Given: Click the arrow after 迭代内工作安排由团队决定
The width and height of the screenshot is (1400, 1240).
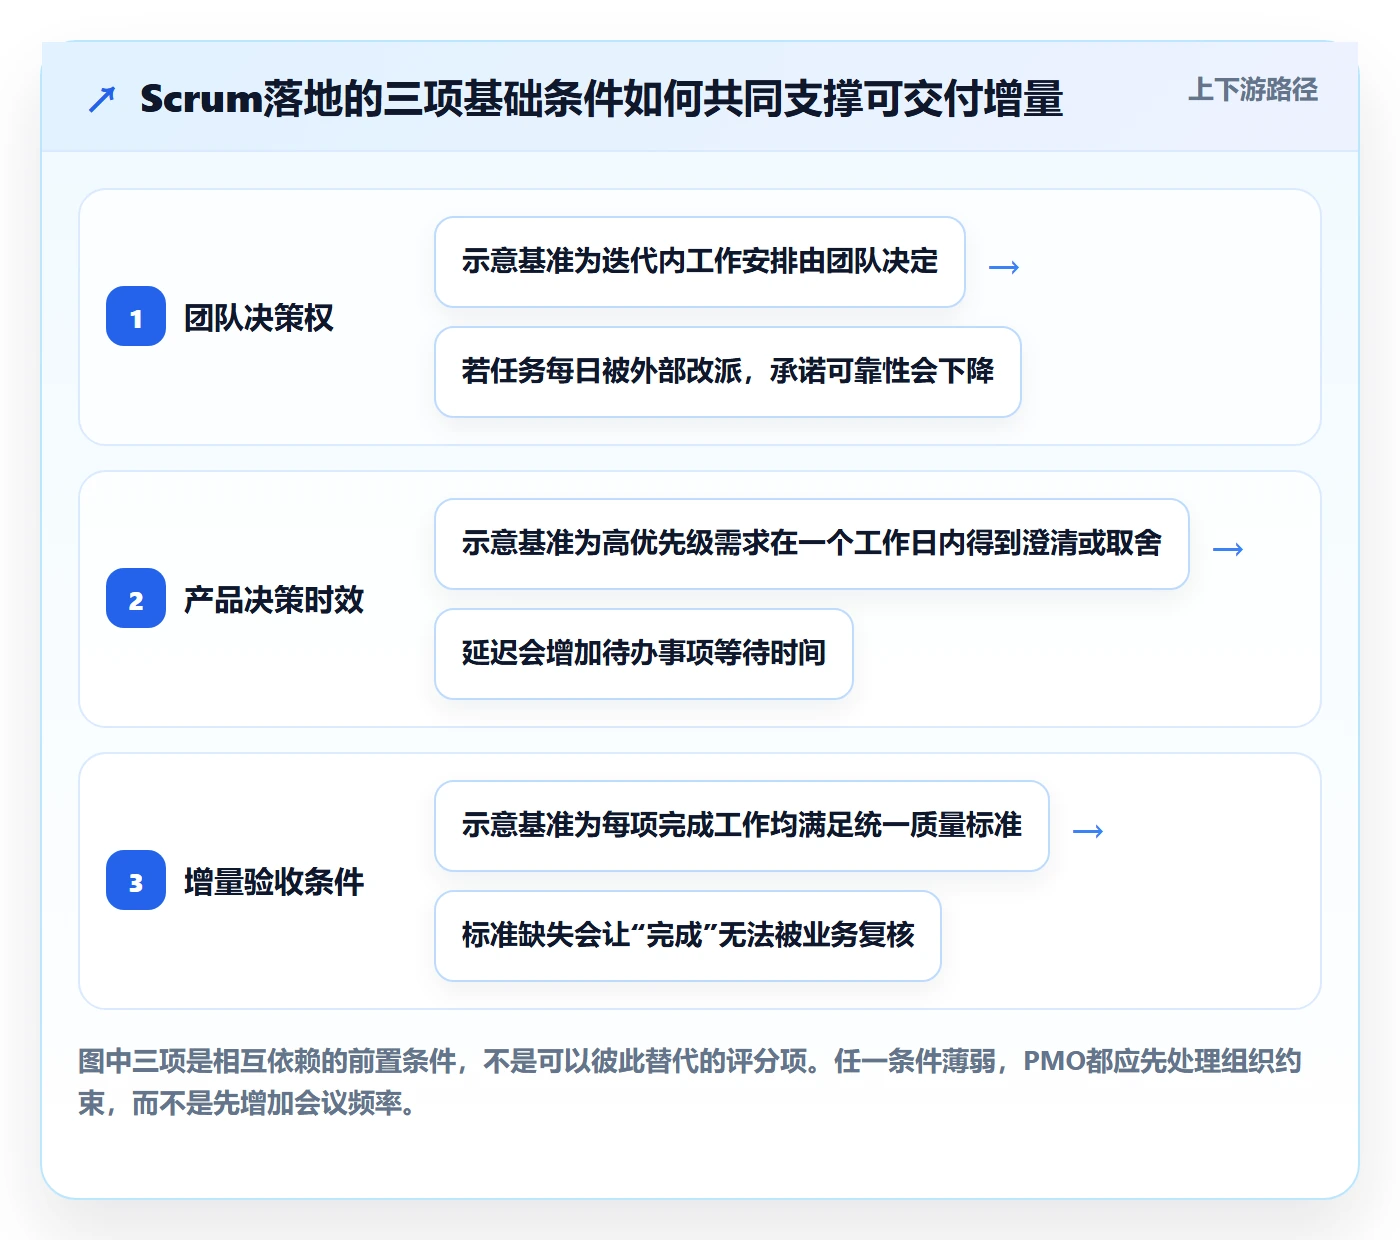Looking at the screenshot, I should [x=1004, y=267].
